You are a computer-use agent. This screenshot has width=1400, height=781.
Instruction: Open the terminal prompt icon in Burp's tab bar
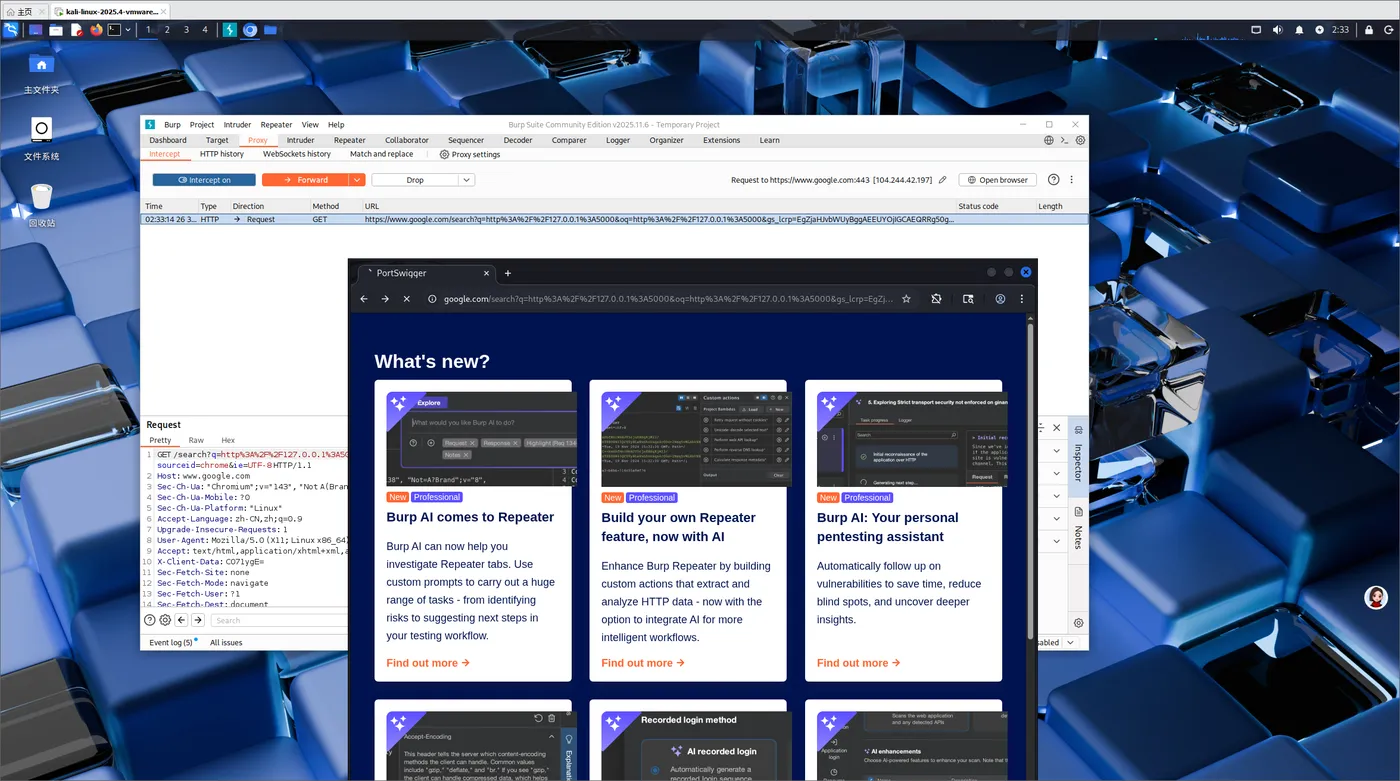point(1065,141)
